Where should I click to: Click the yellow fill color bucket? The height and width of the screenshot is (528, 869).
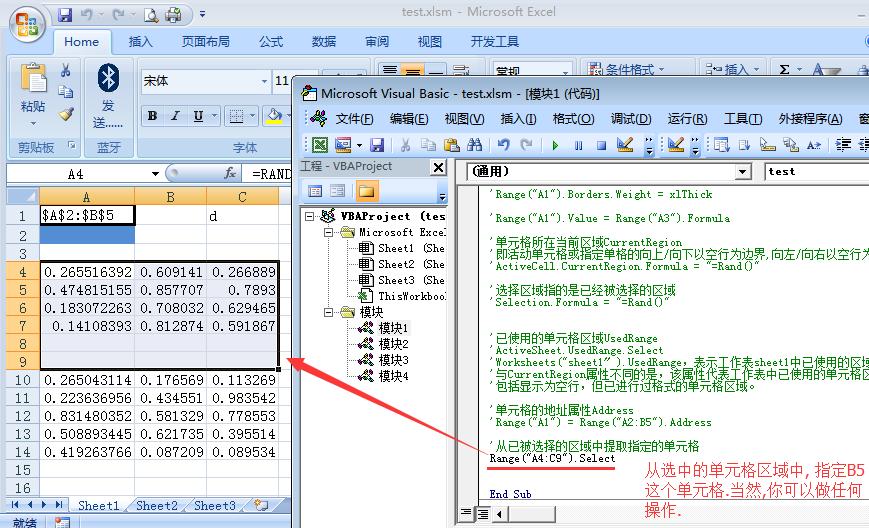click(x=274, y=116)
